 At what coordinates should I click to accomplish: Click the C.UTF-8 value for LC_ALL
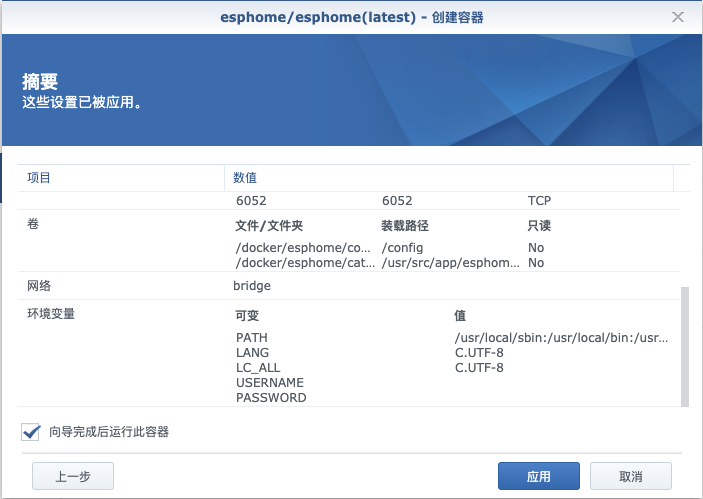(479, 368)
